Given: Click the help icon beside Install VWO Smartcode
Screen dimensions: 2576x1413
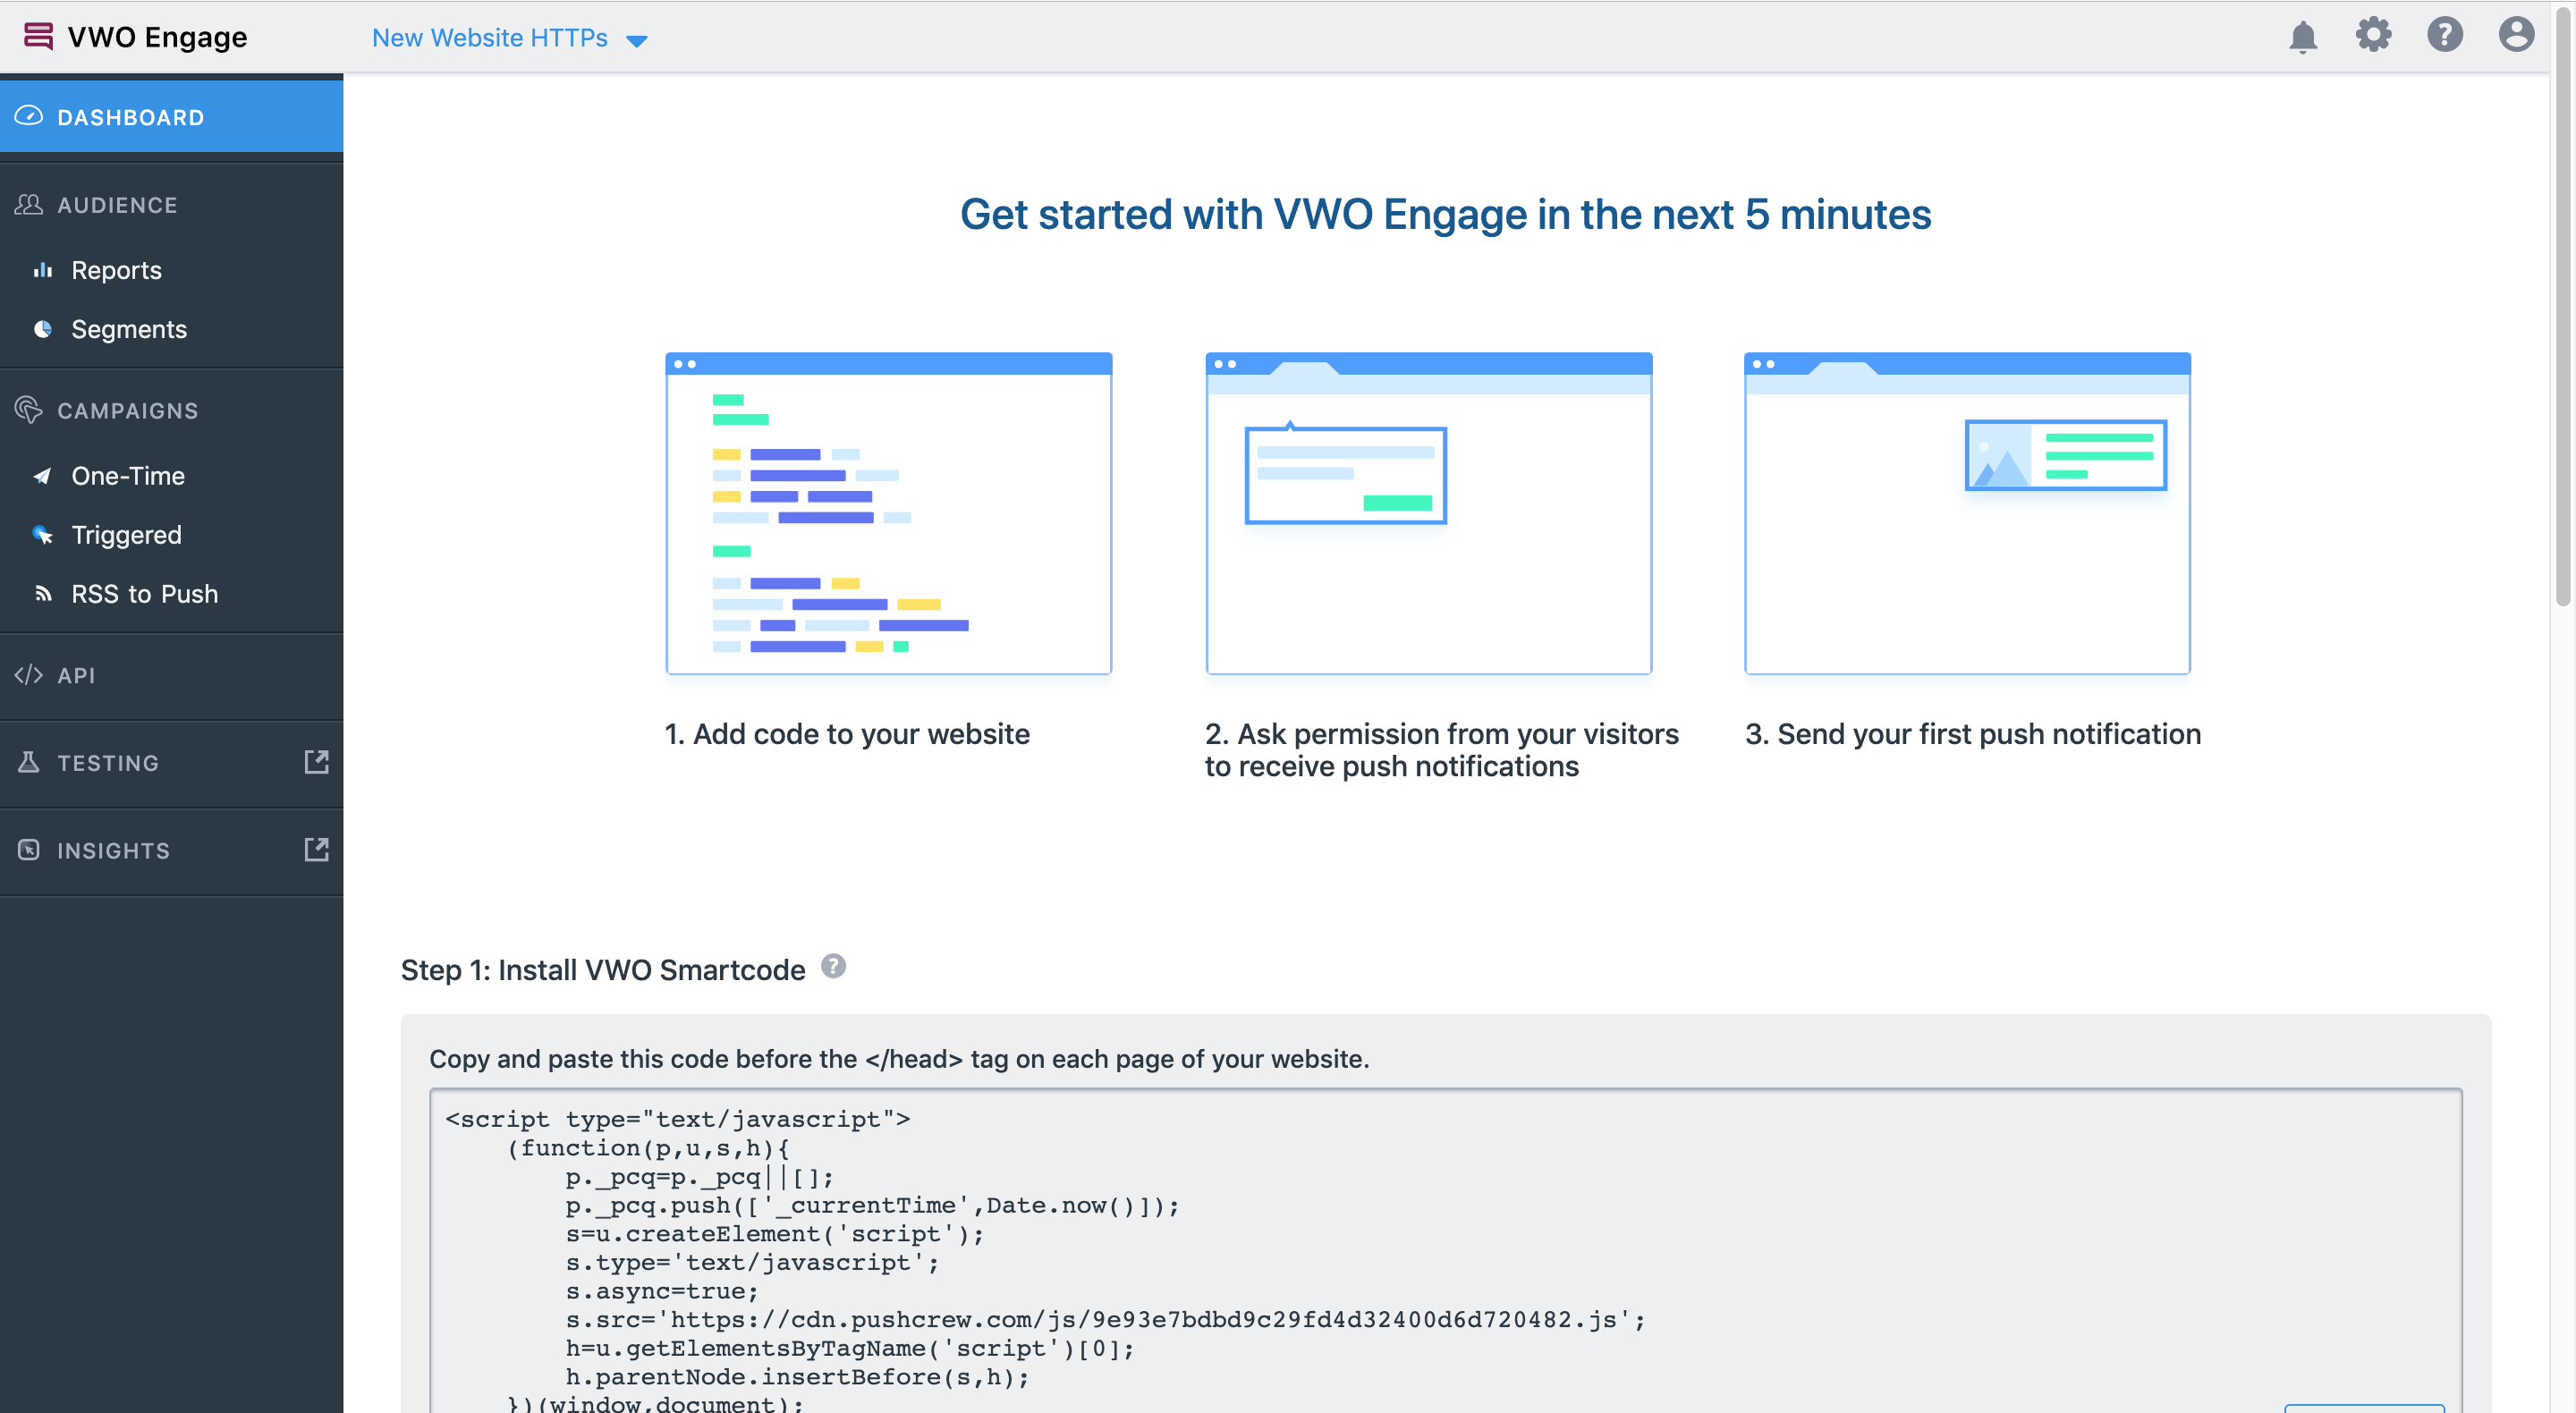Looking at the screenshot, I should pos(833,966).
